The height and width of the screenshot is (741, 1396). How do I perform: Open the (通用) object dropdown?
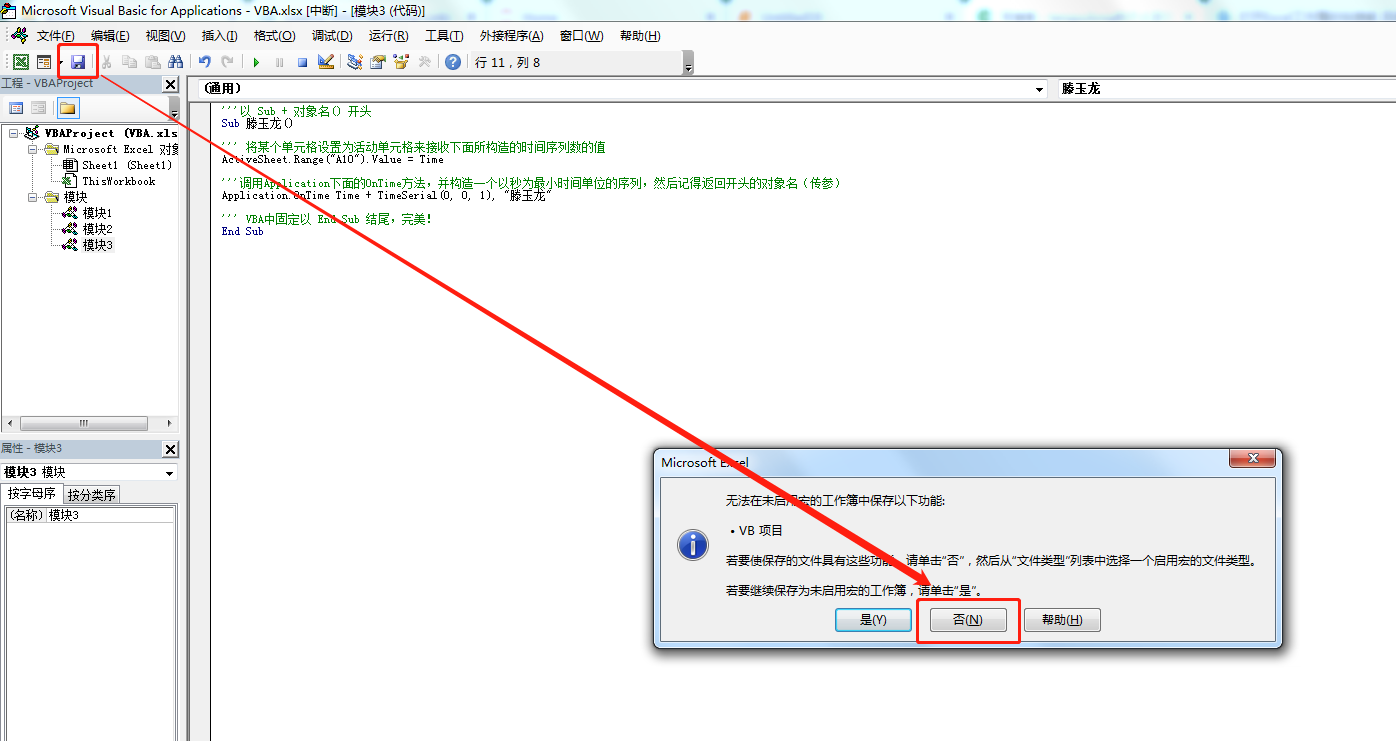click(x=1038, y=89)
